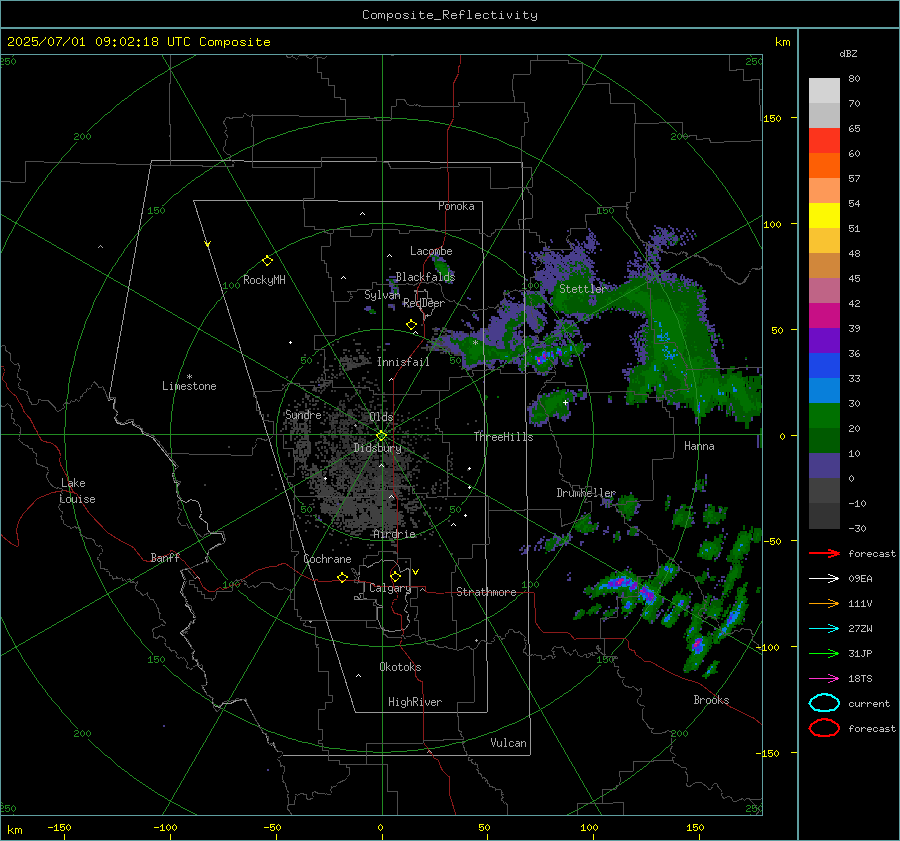
Task: Click the yellow diamond marker above Calgary
Action: (395, 576)
